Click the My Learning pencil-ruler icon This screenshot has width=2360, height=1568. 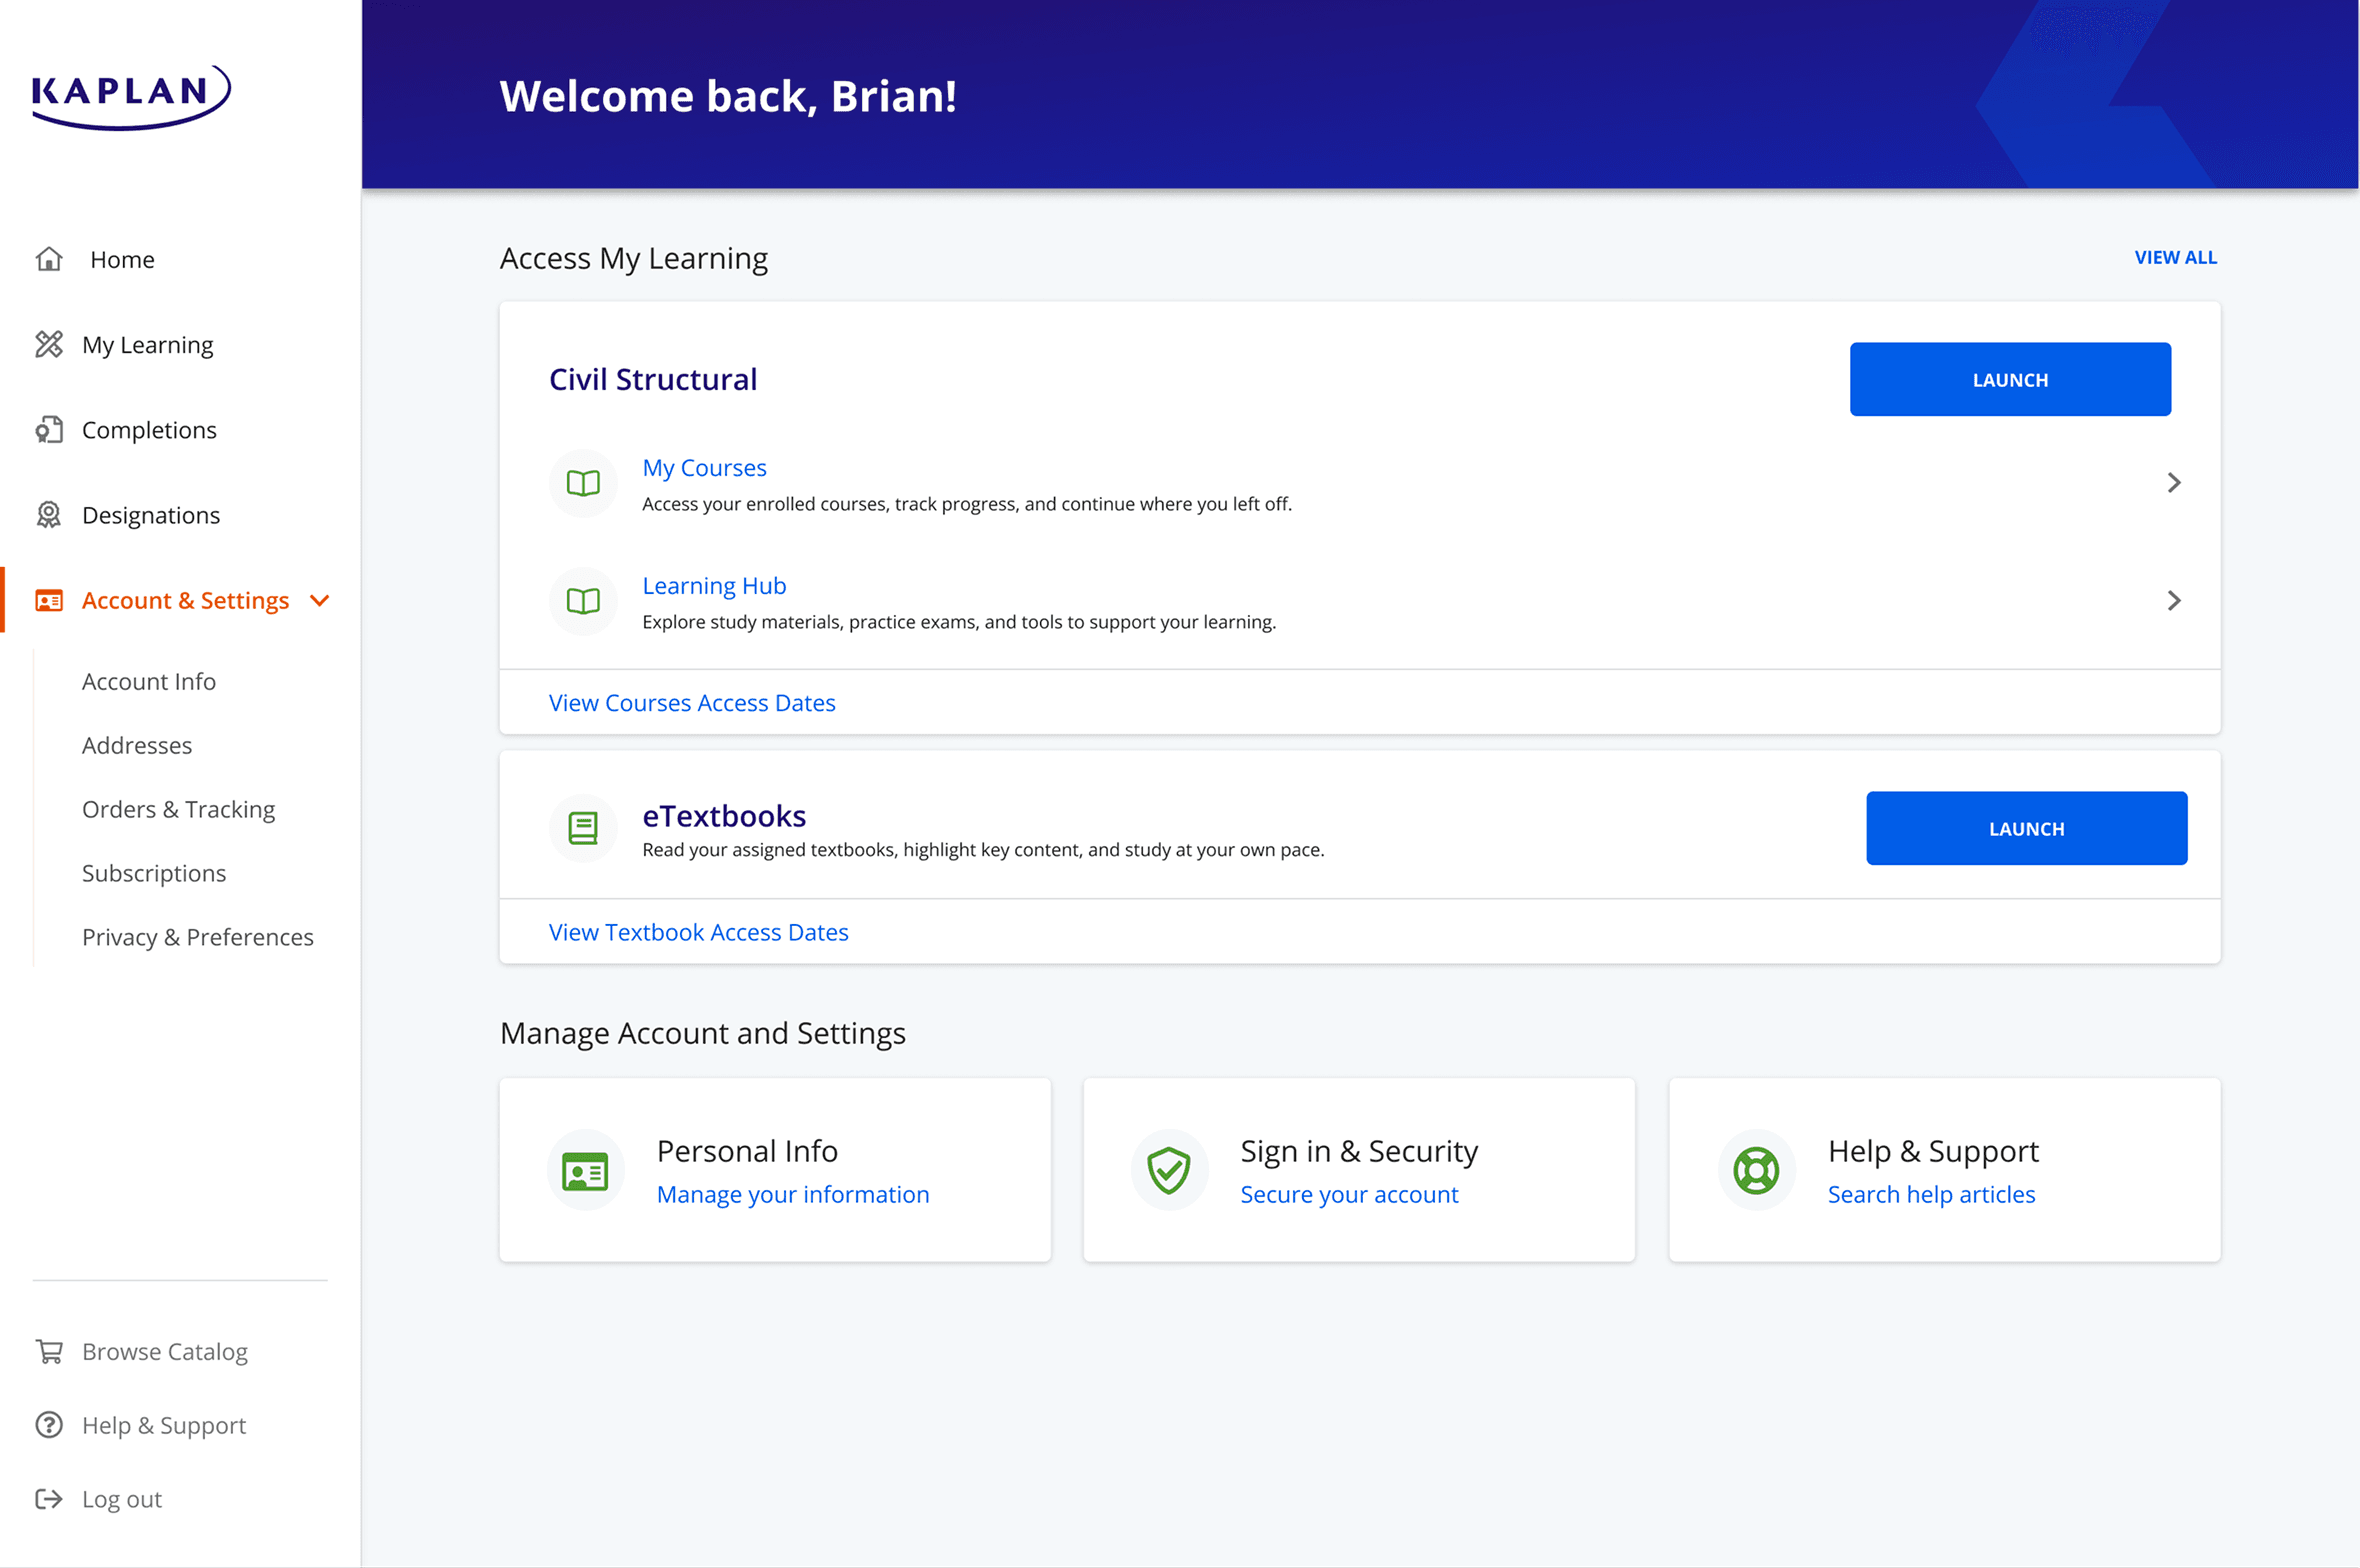pyautogui.click(x=49, y=344)
